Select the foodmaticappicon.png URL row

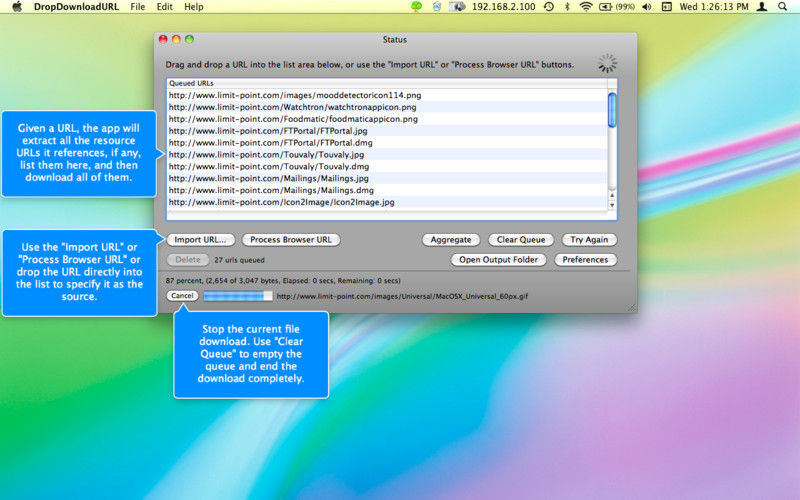[x=387, y=119]
